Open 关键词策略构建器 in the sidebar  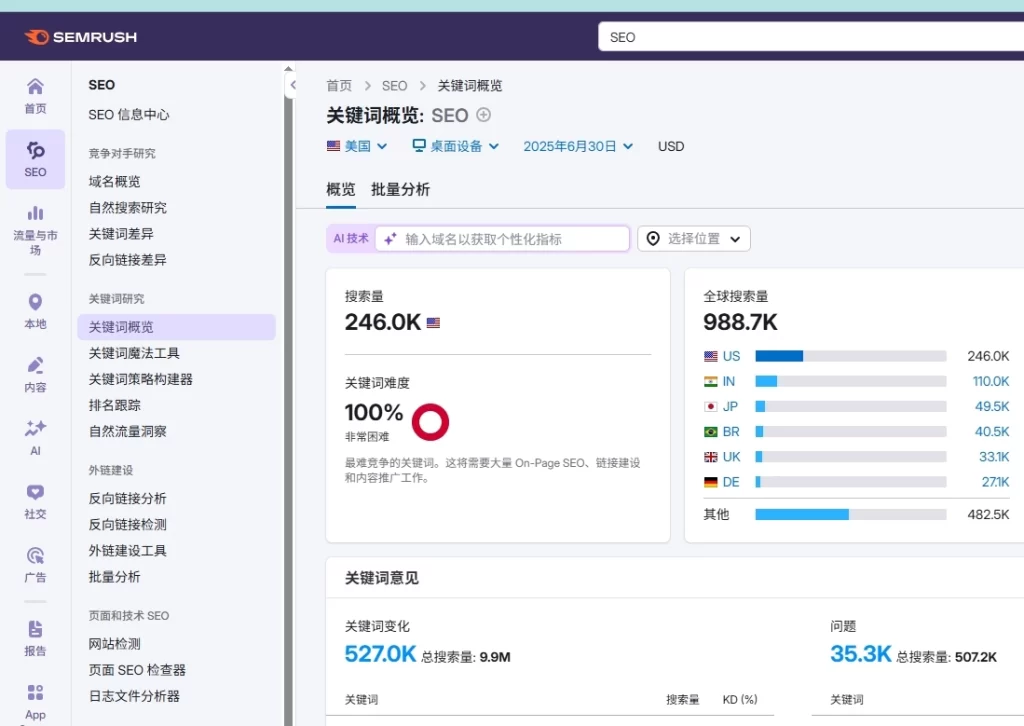coord(140,379)
